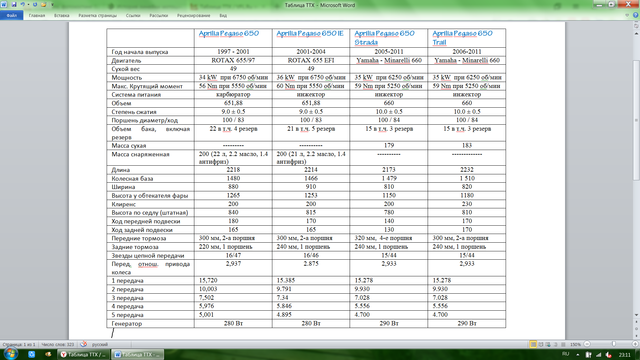
Task: Open the Вставка ribbon tab
Action: [62, 16]
